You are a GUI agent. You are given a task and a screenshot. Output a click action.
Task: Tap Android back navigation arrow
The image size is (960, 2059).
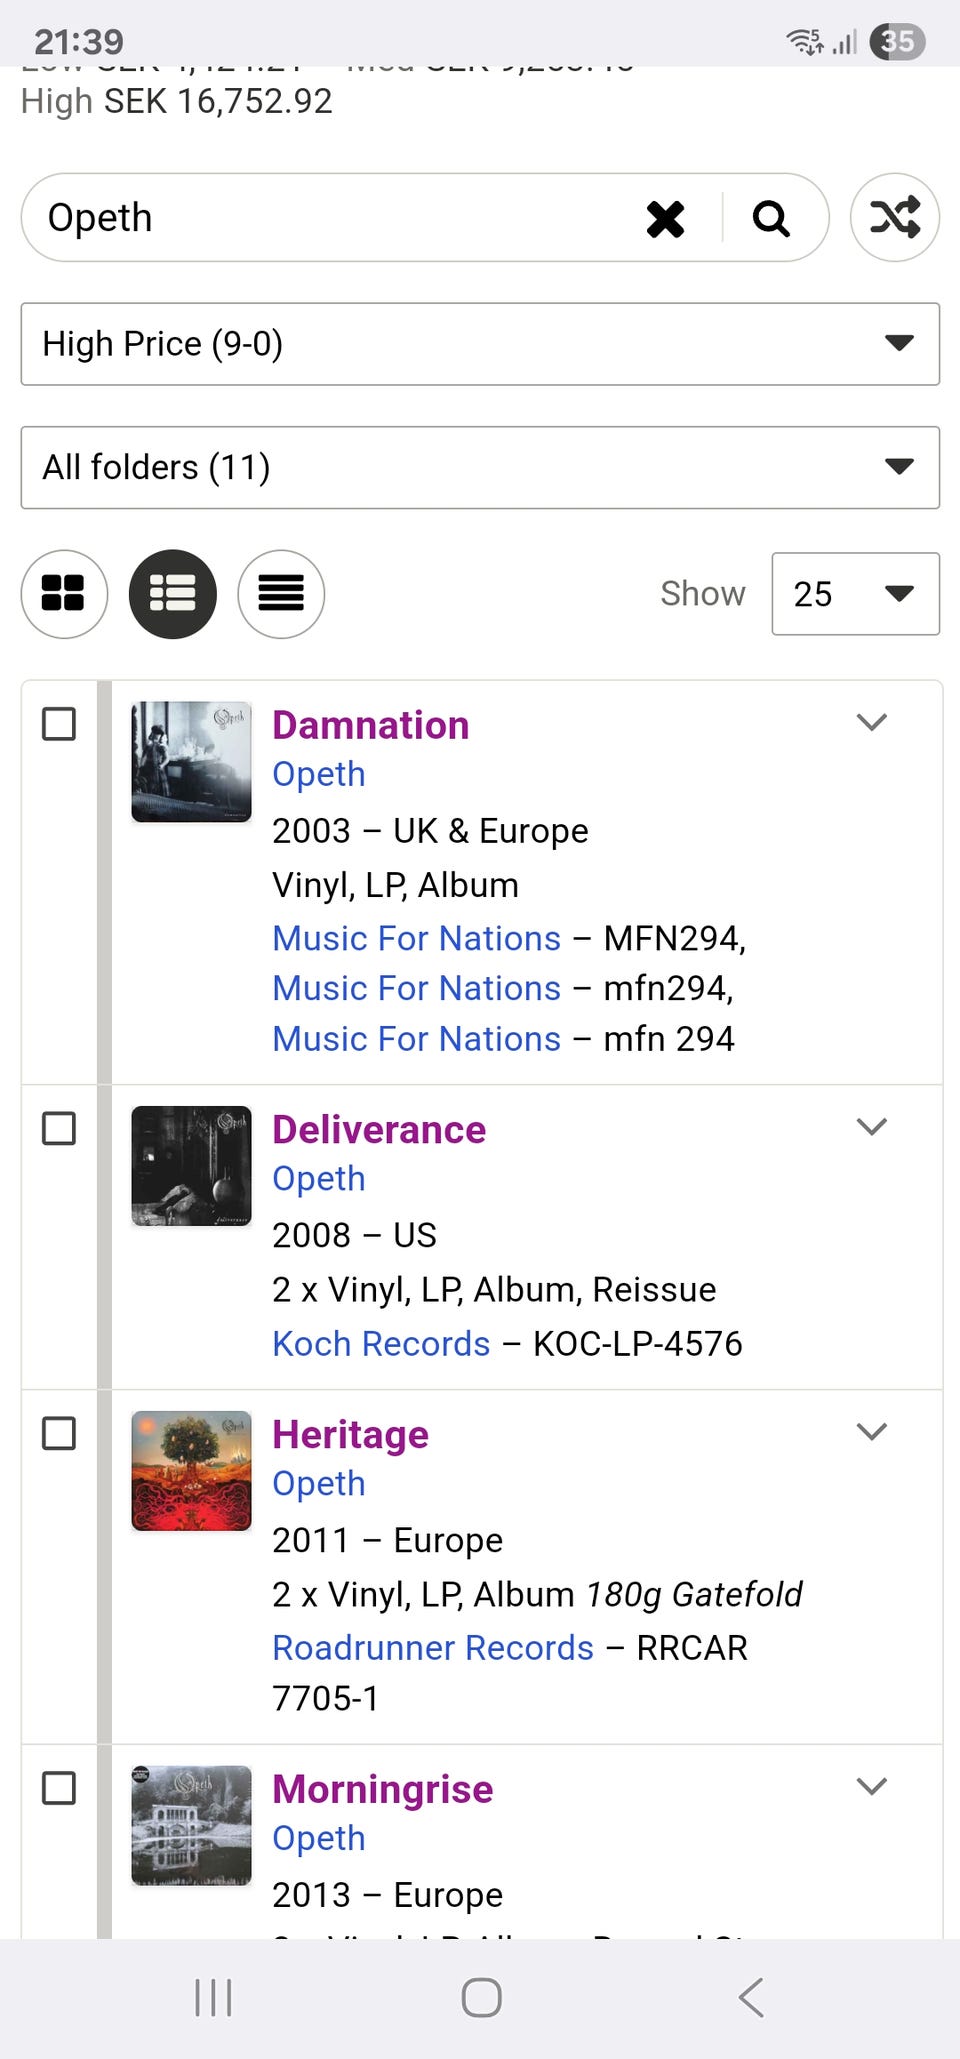click(751, 1997)
